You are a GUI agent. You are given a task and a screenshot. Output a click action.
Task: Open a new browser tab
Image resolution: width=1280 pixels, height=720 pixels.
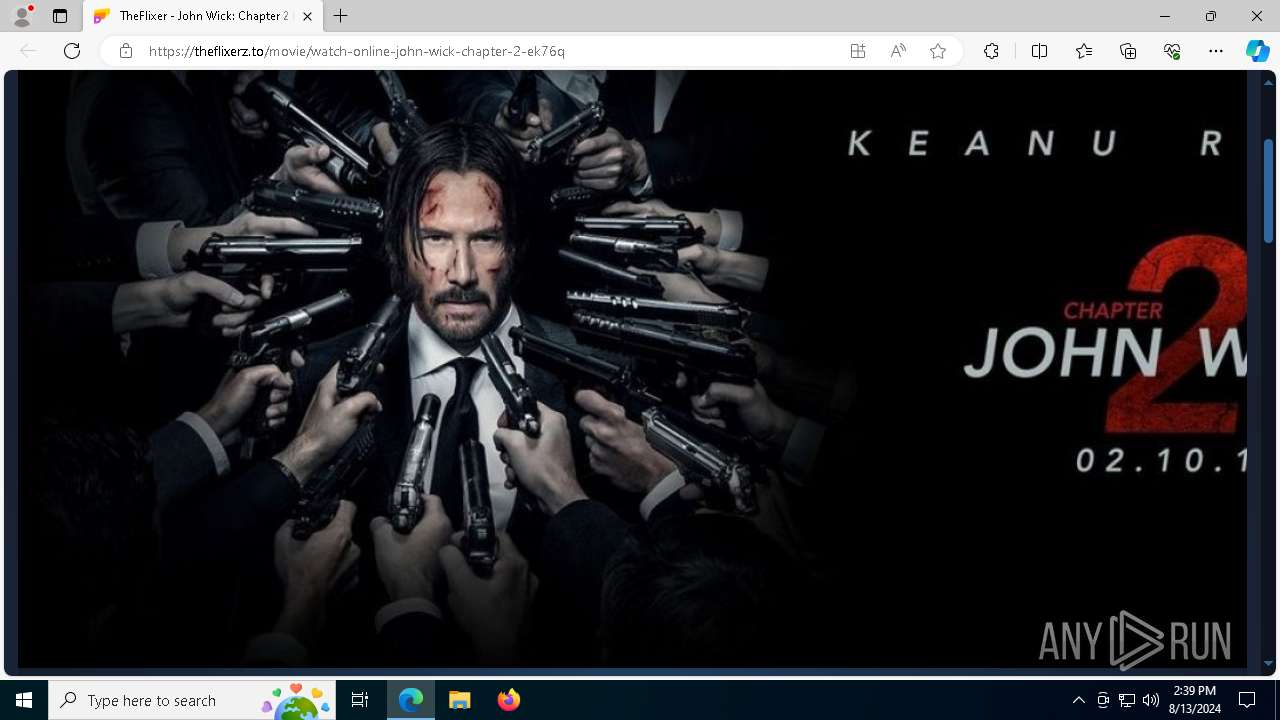click(341, 16)
